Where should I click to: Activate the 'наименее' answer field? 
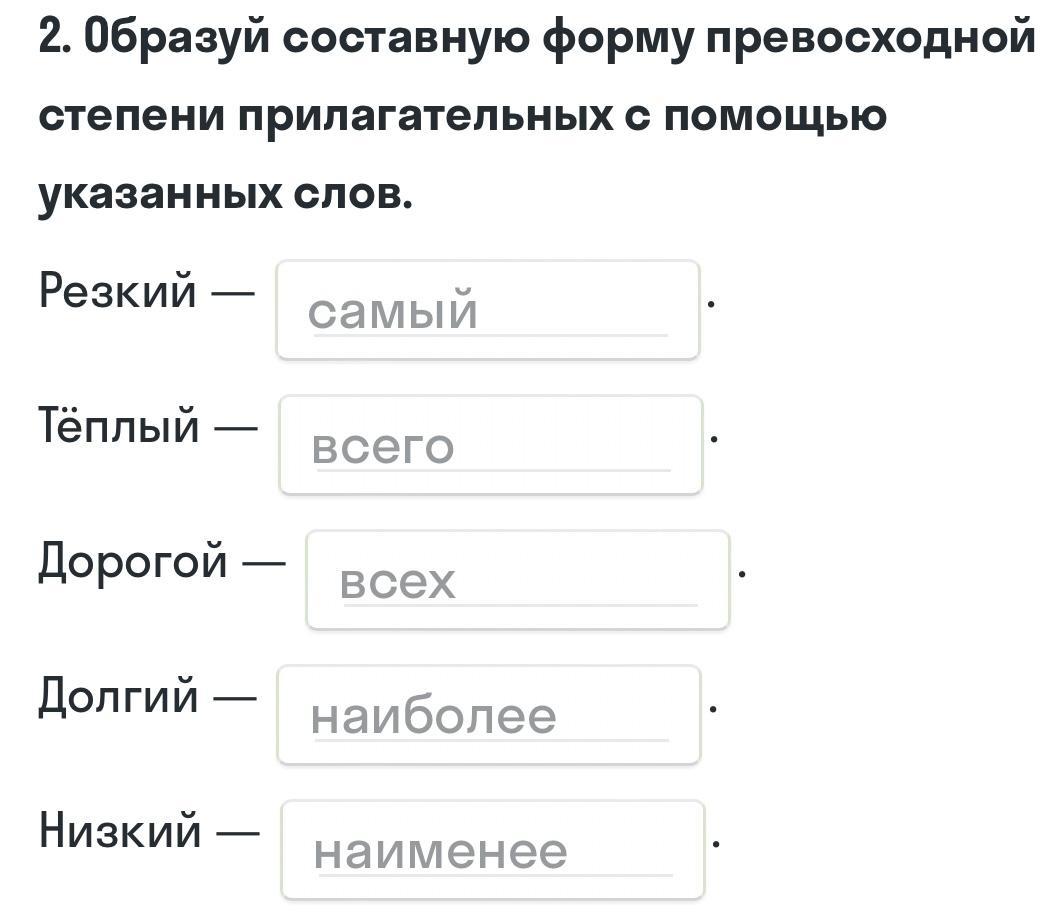click(x=492, y=850)
